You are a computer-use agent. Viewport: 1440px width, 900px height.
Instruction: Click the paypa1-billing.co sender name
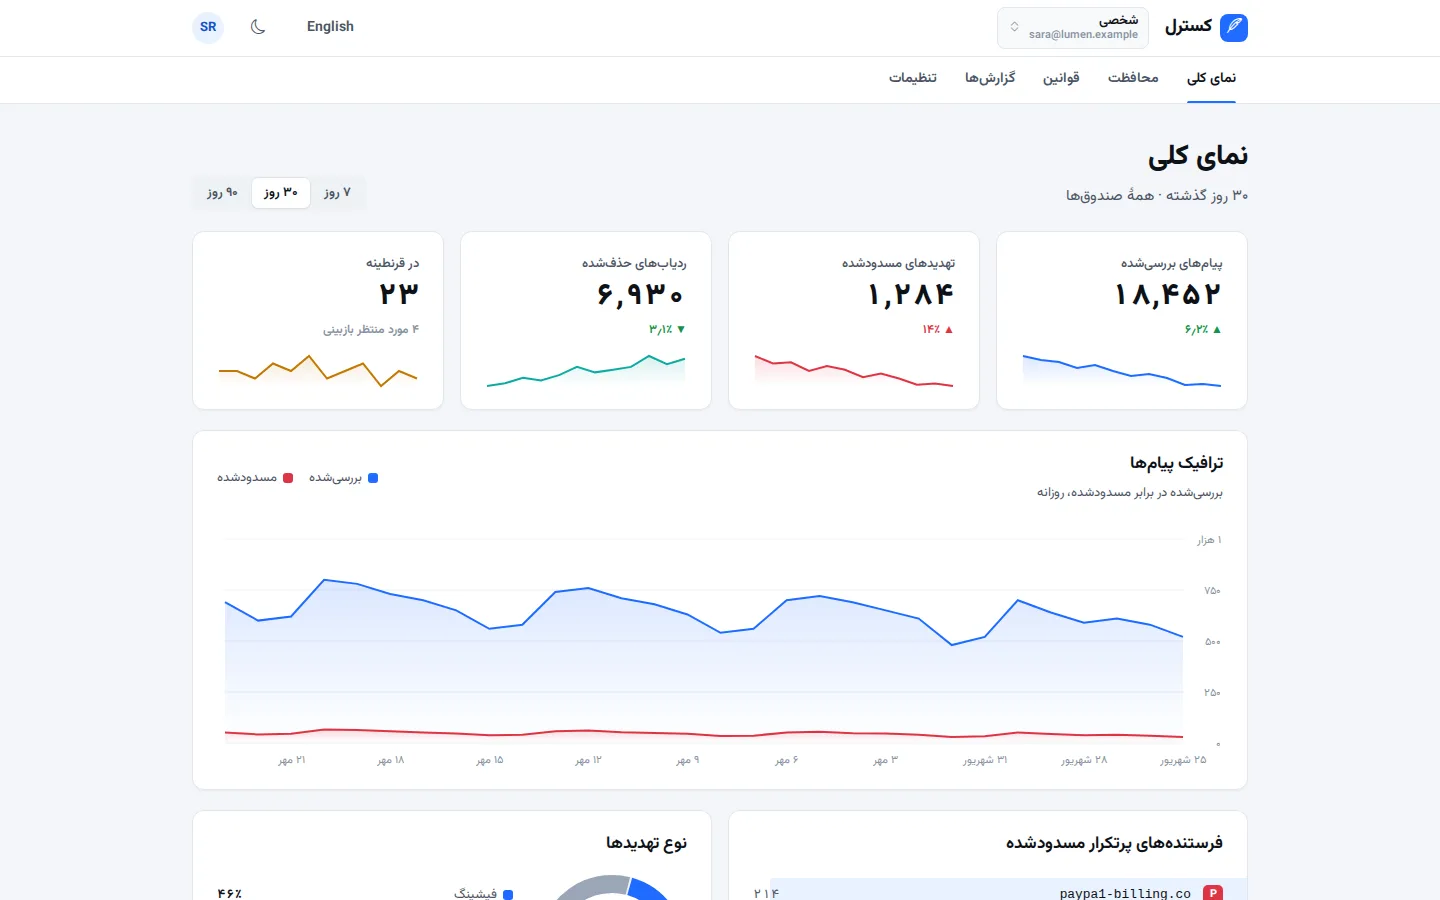pyautogui.click(x=1125, y=893)
